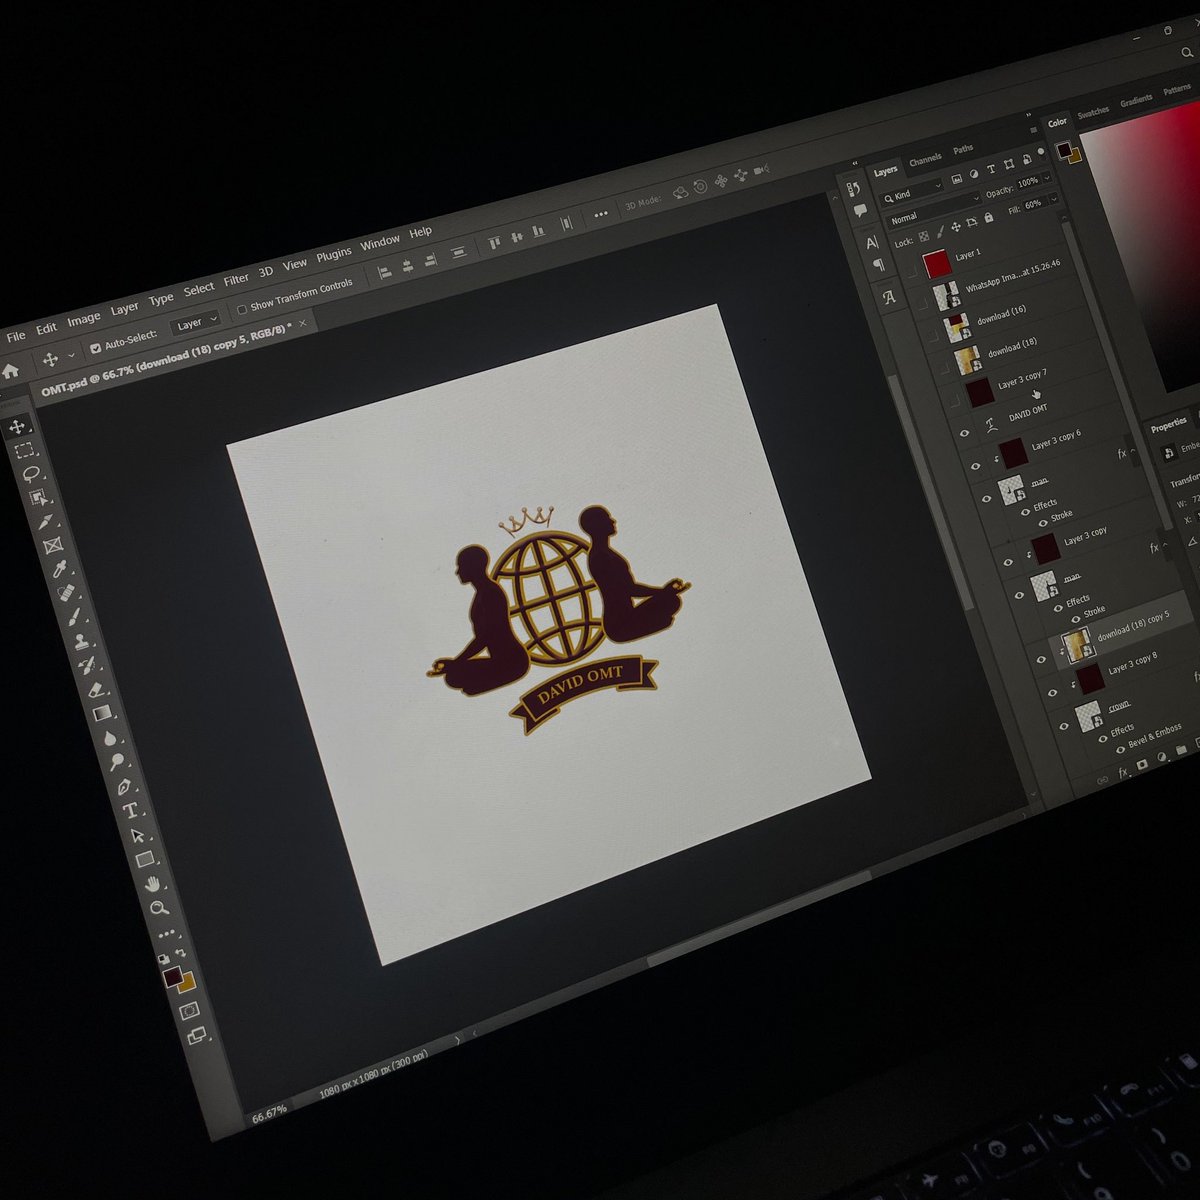The height and width of the screenshot is (1200, 1200).
Task: Click Add layer mask icon at panel bottom
Action: coord(1142,765)
